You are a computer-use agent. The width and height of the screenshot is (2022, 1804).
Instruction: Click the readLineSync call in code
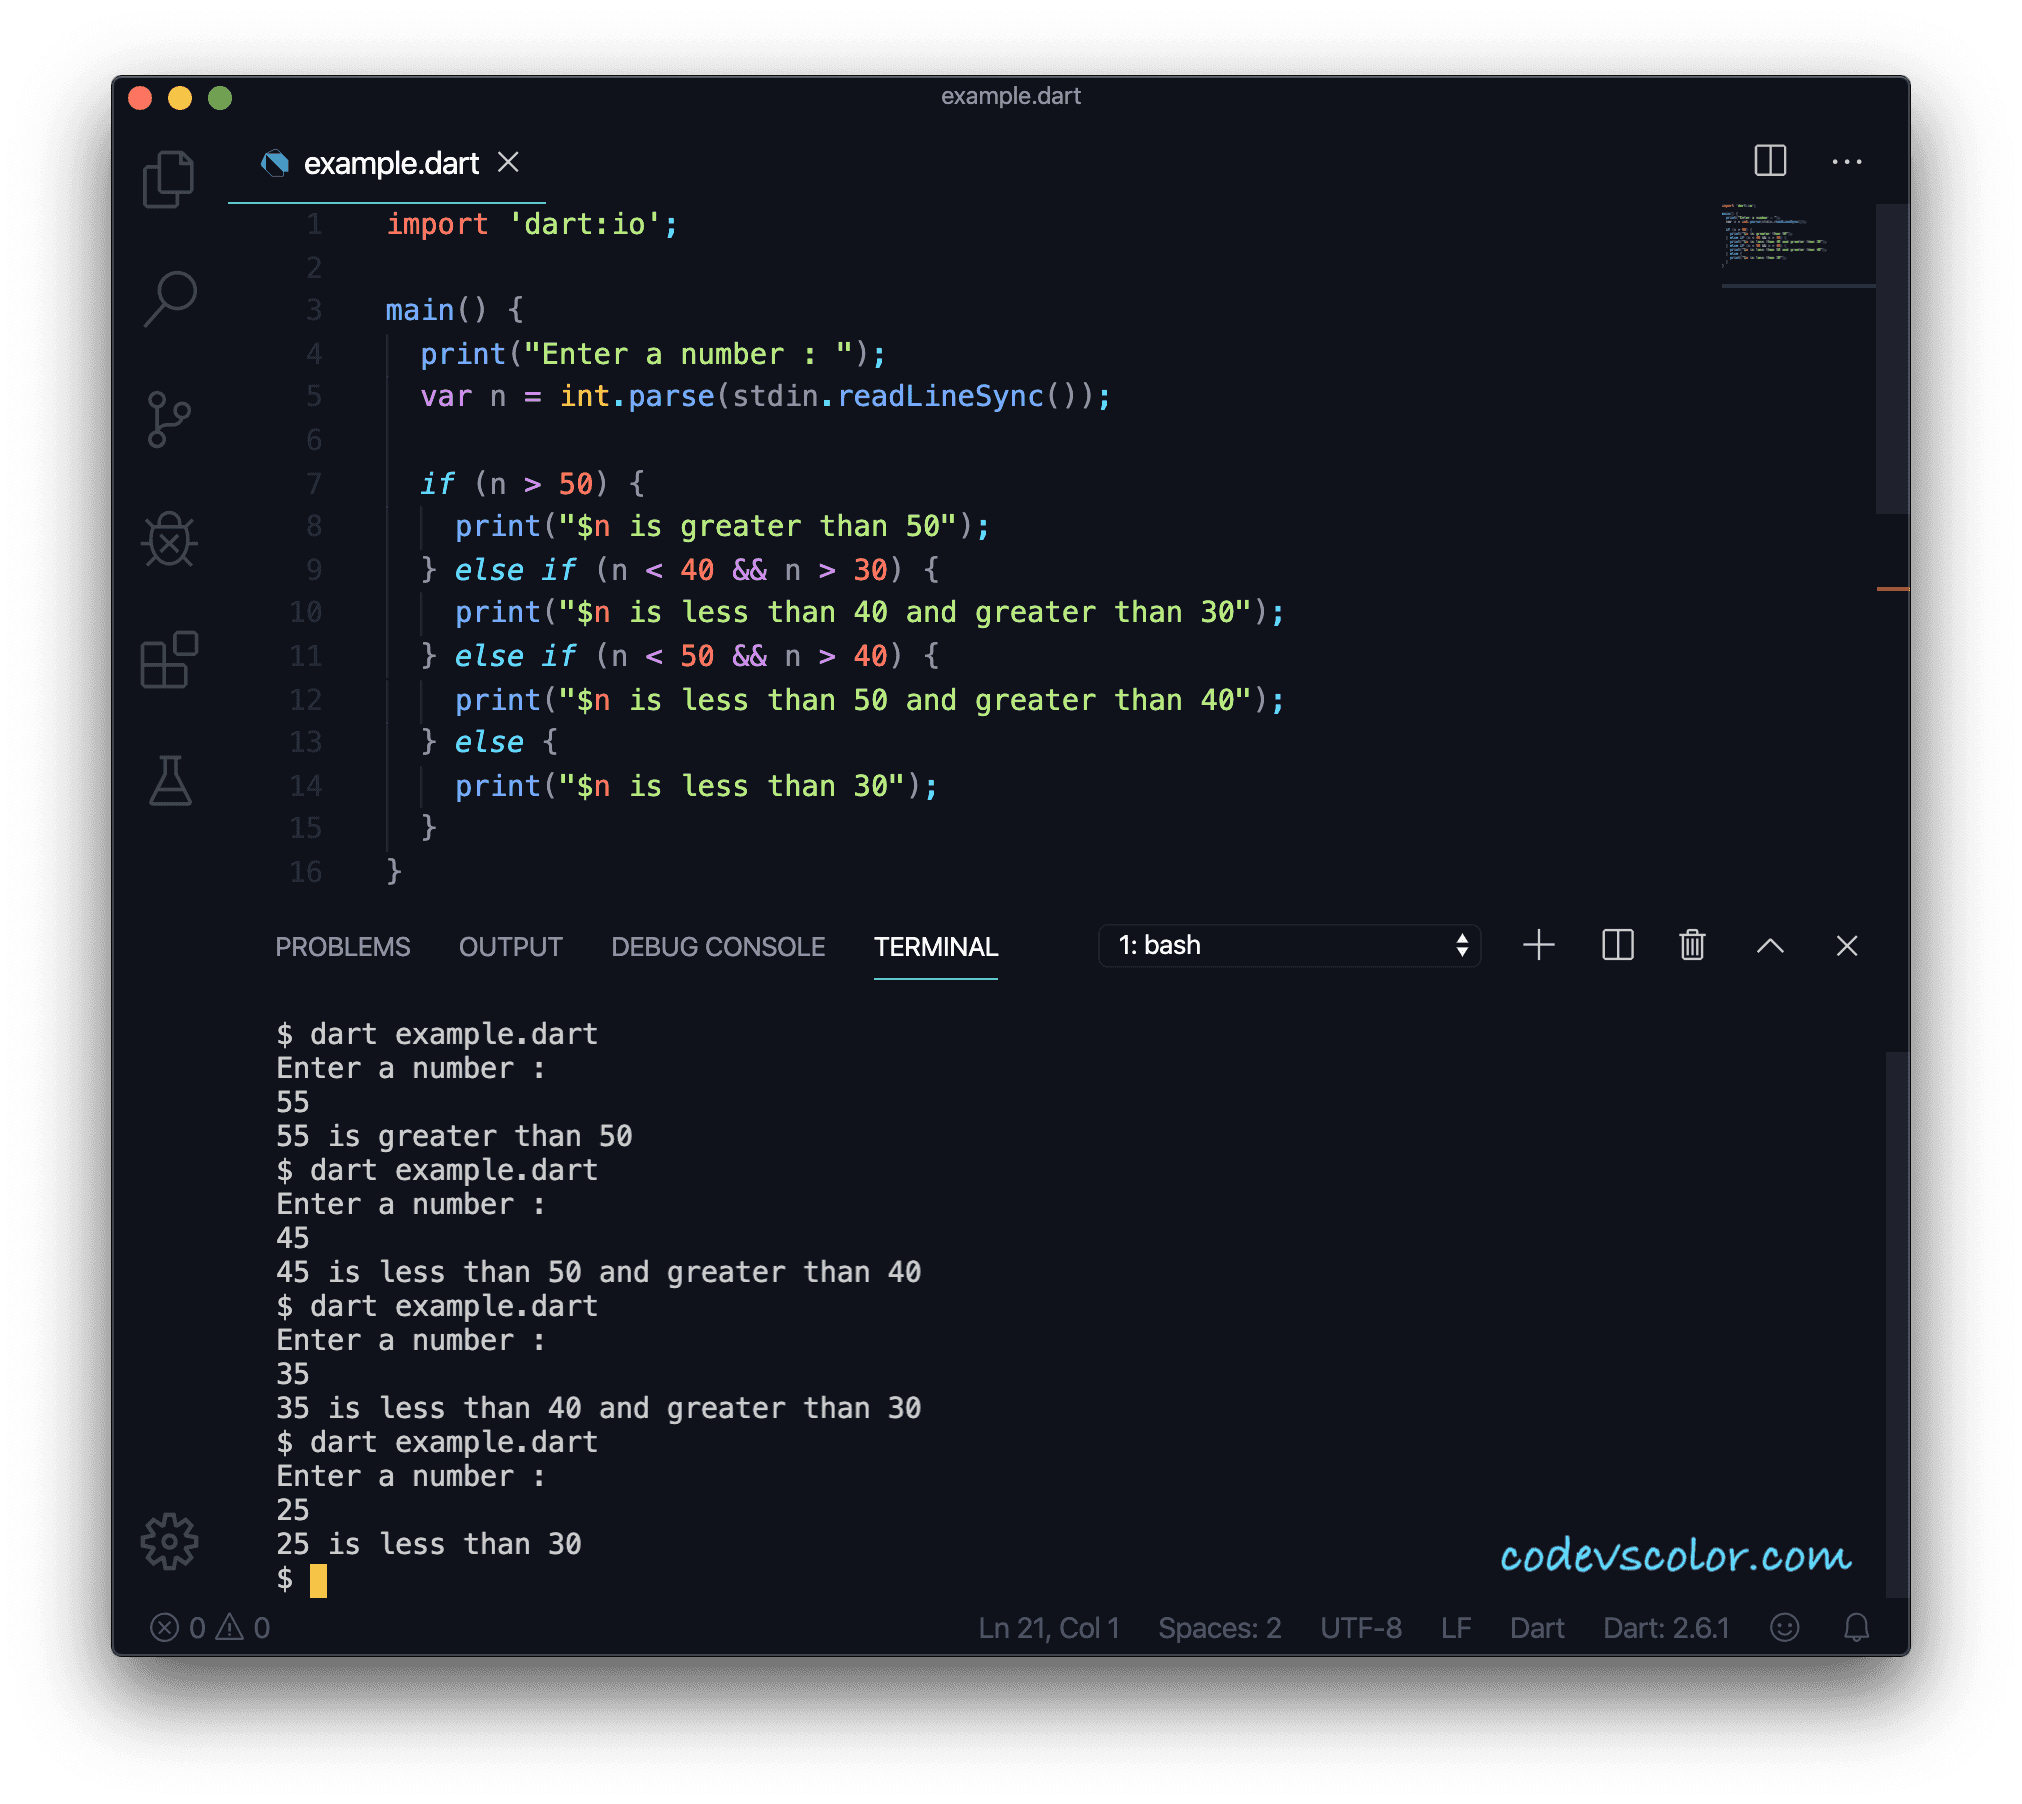point(940,396)
